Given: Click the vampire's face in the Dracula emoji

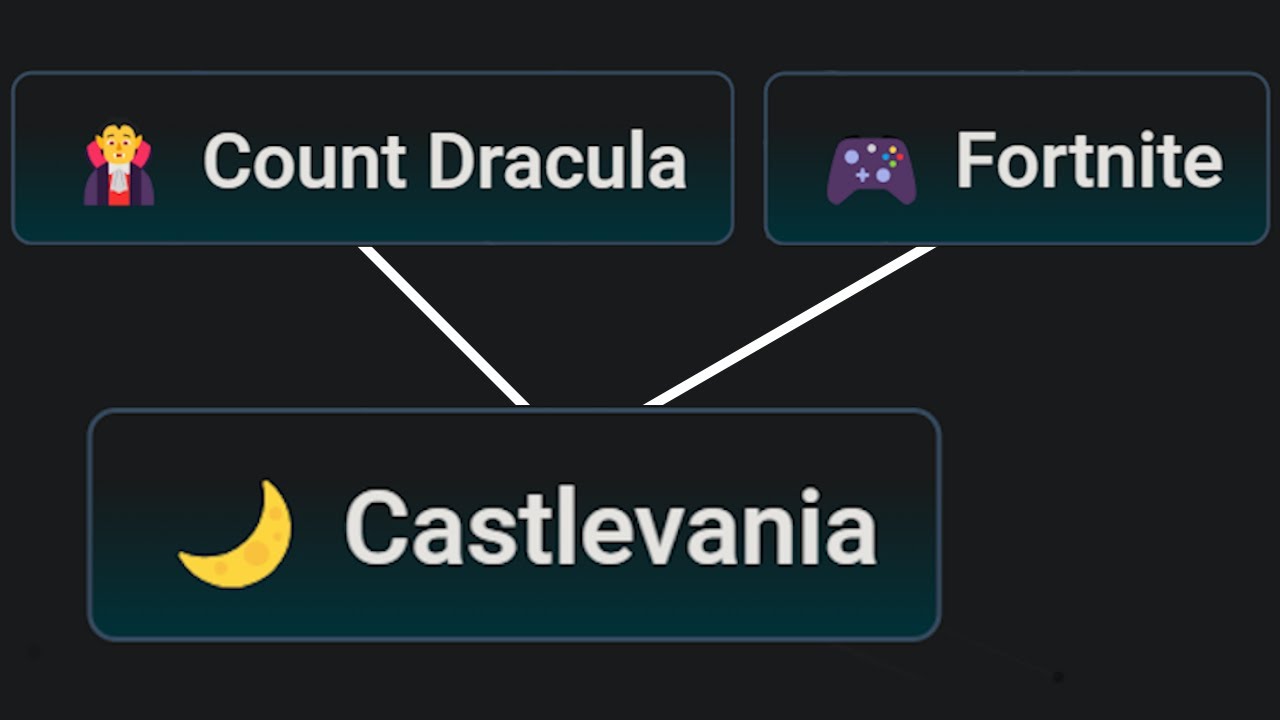Looking at the screenshot, I should (118, 145).
